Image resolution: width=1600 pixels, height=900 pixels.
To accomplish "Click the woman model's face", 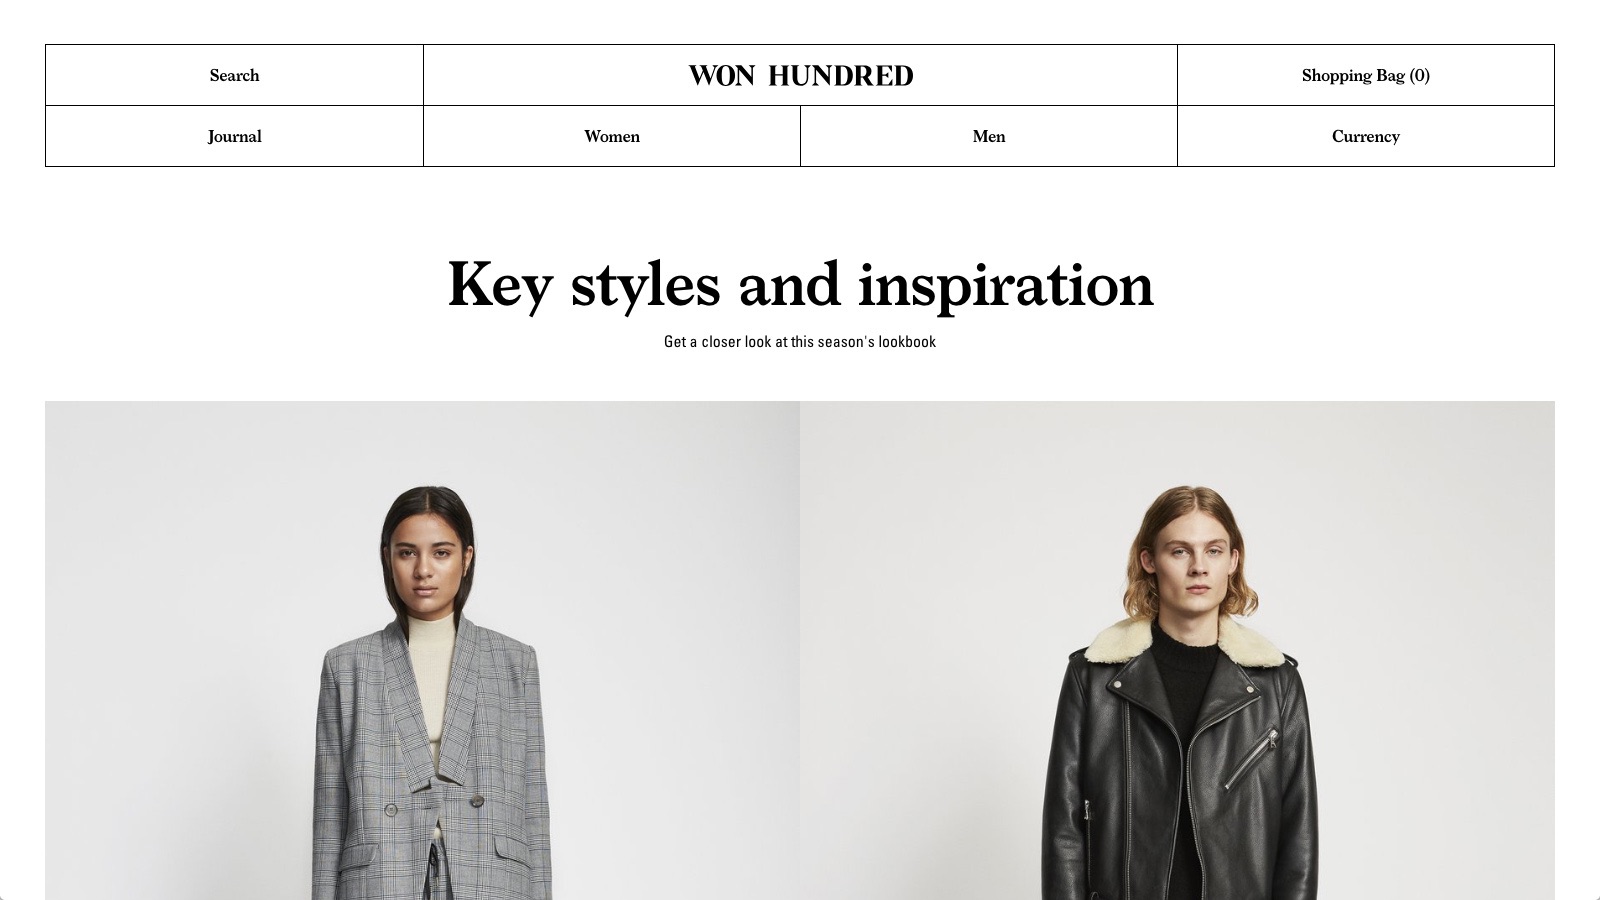I will point(427,560).
